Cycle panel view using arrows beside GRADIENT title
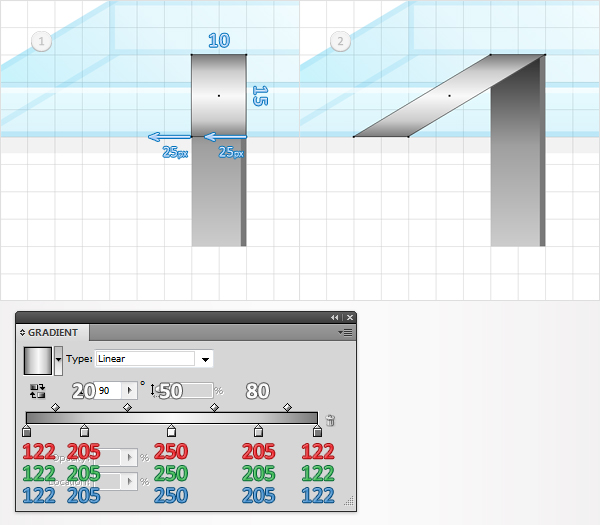This screenshot has width=600, height=525. (x=22, y=333)
